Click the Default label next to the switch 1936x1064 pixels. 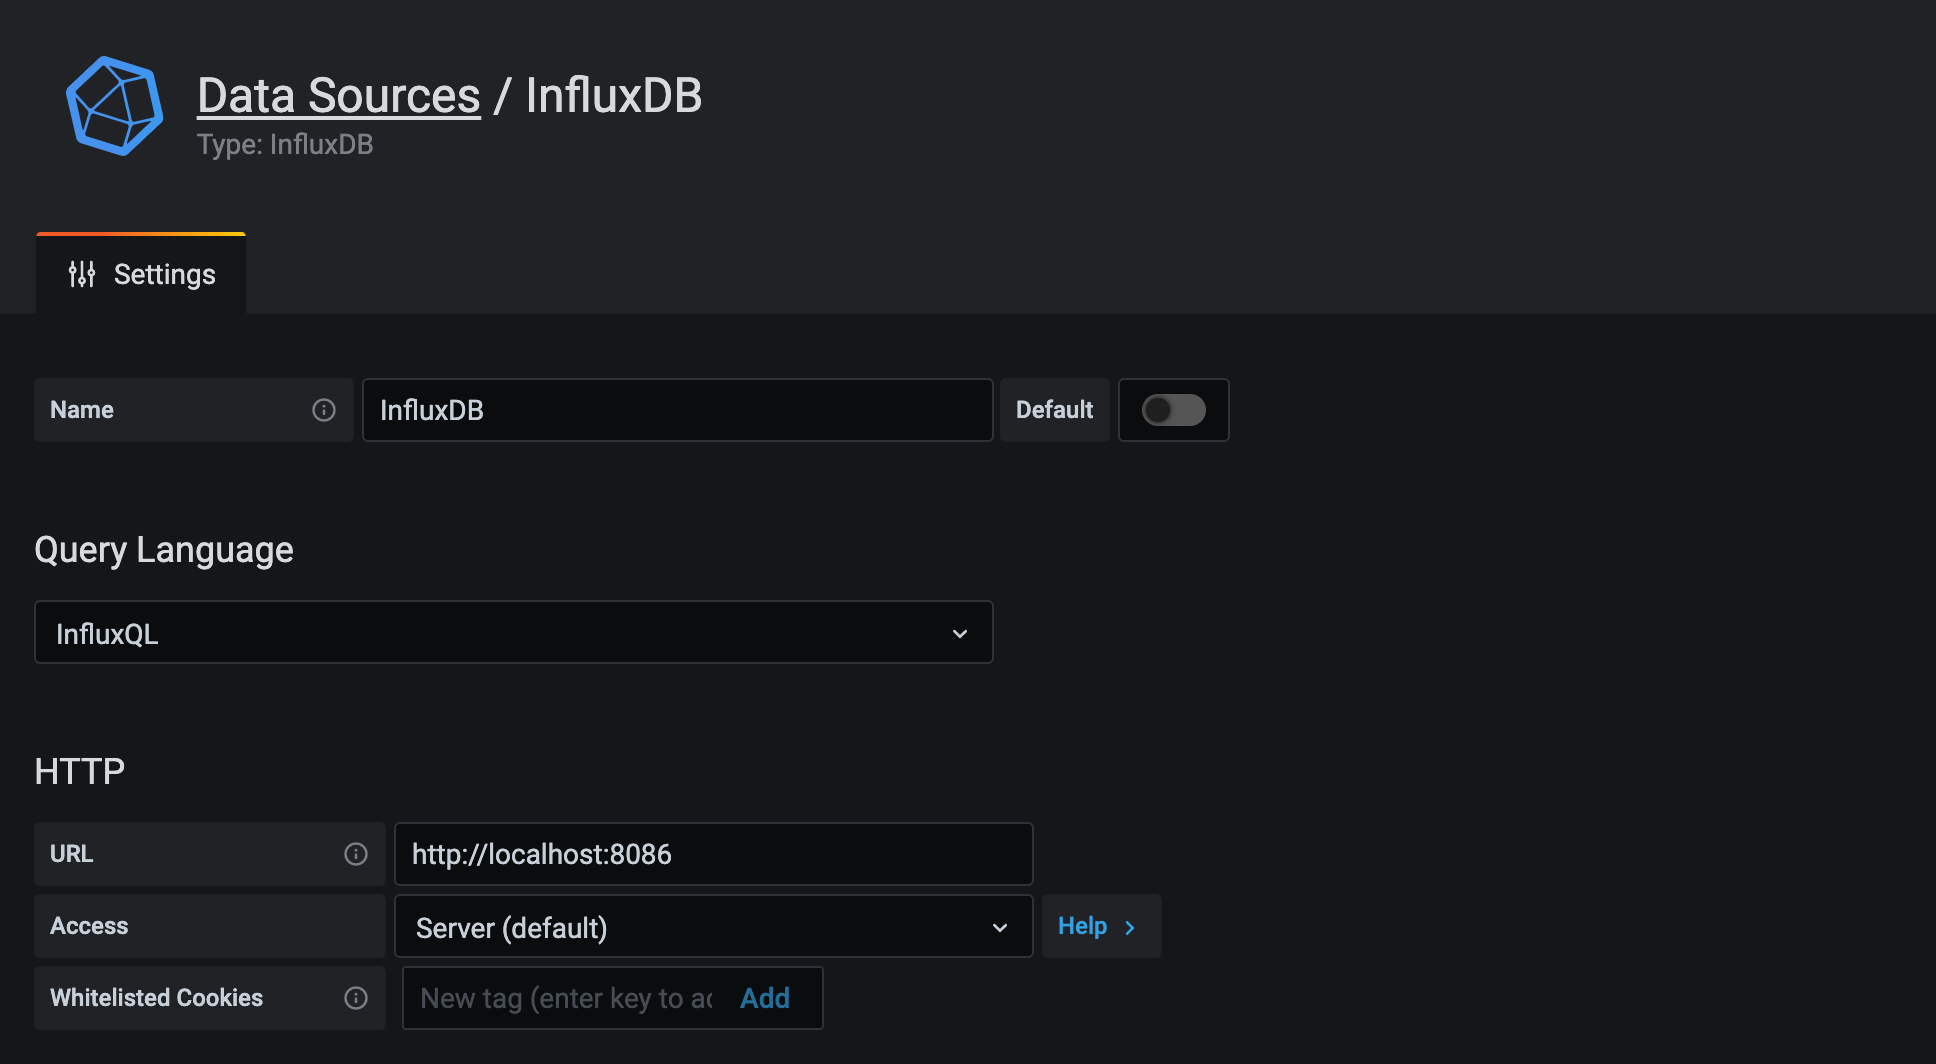point(1053,409)
